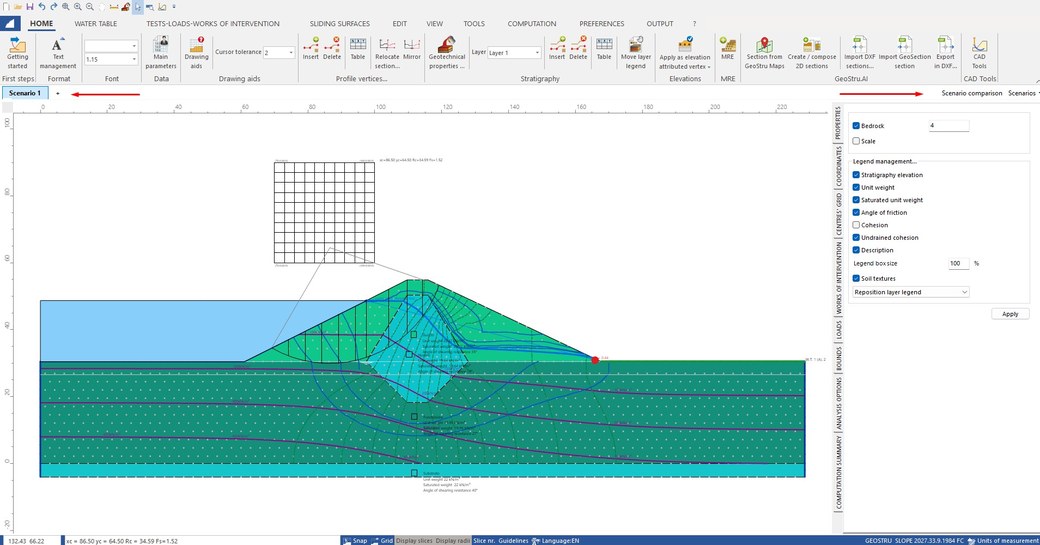Enable the Scale checkbox
1040x545 pixels.
[856, 141]
